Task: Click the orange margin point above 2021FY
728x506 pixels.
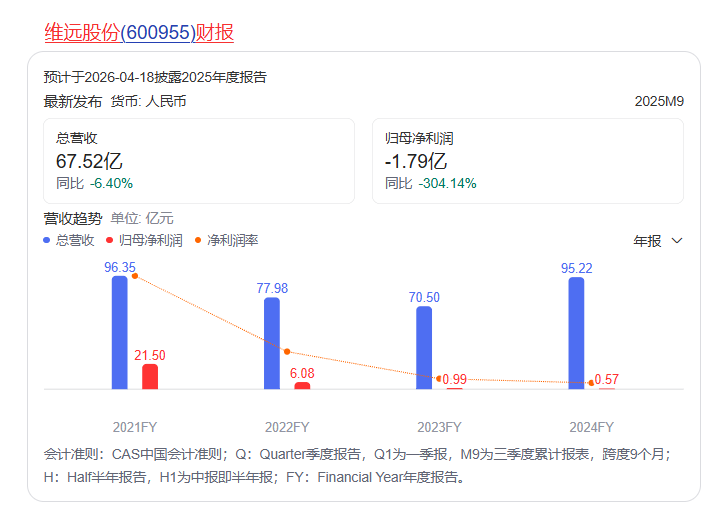Action: [x=135, y=276]
